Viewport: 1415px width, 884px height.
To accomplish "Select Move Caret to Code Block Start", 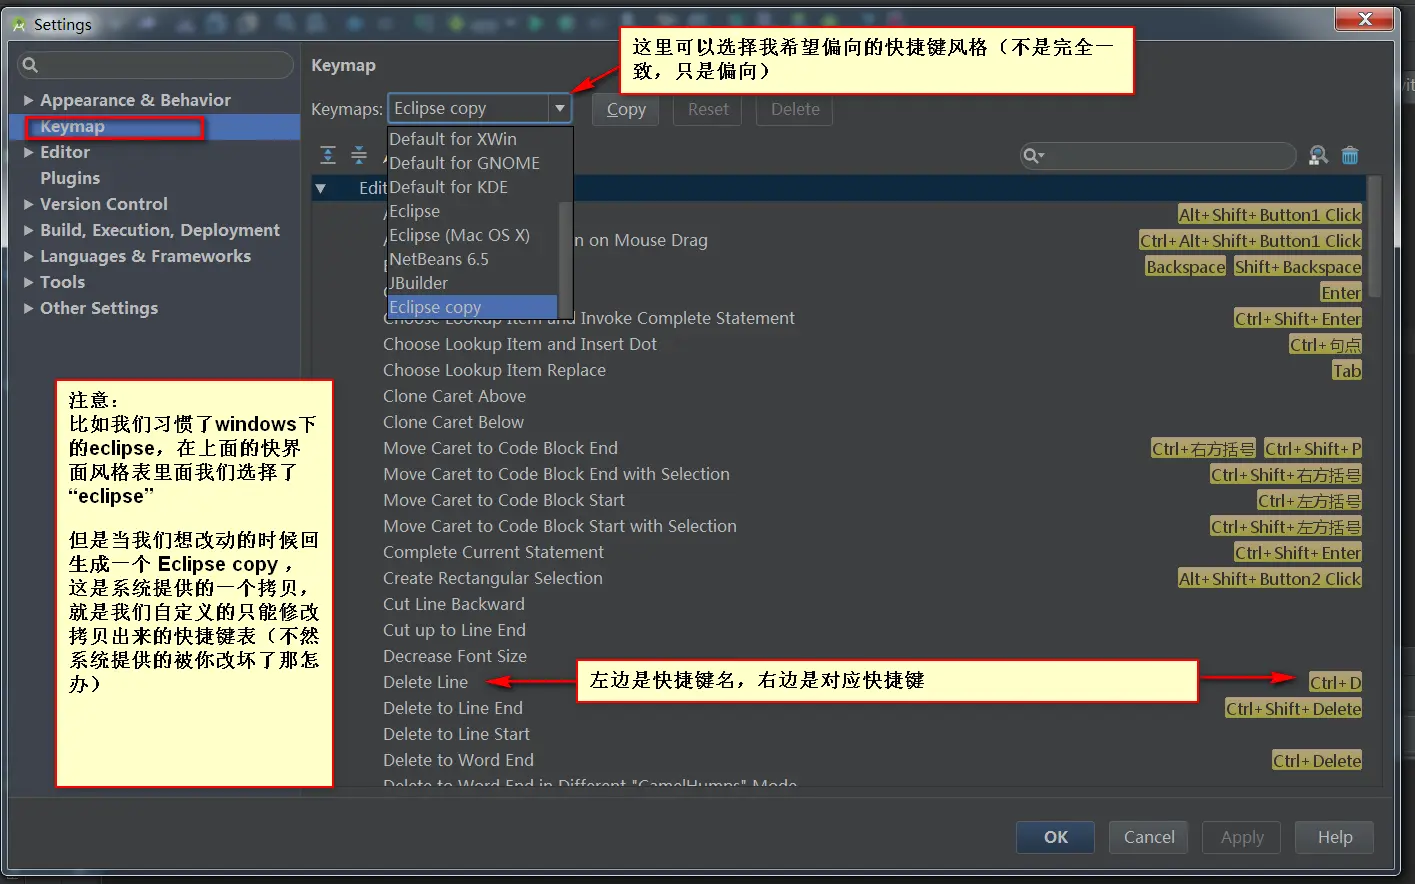I will (x=504, y=500).
